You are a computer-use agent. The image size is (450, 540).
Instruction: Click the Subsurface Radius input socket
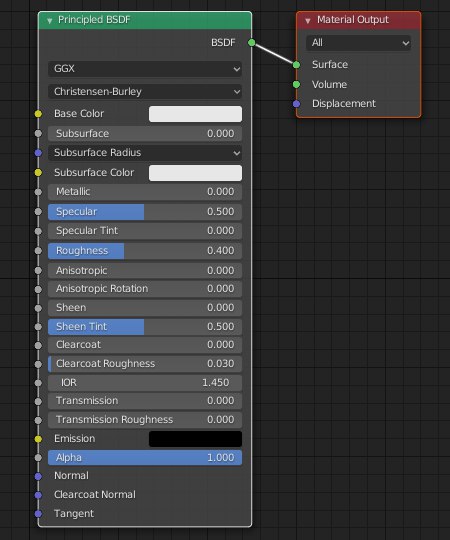pyautogui.click(x=38, y=153)
